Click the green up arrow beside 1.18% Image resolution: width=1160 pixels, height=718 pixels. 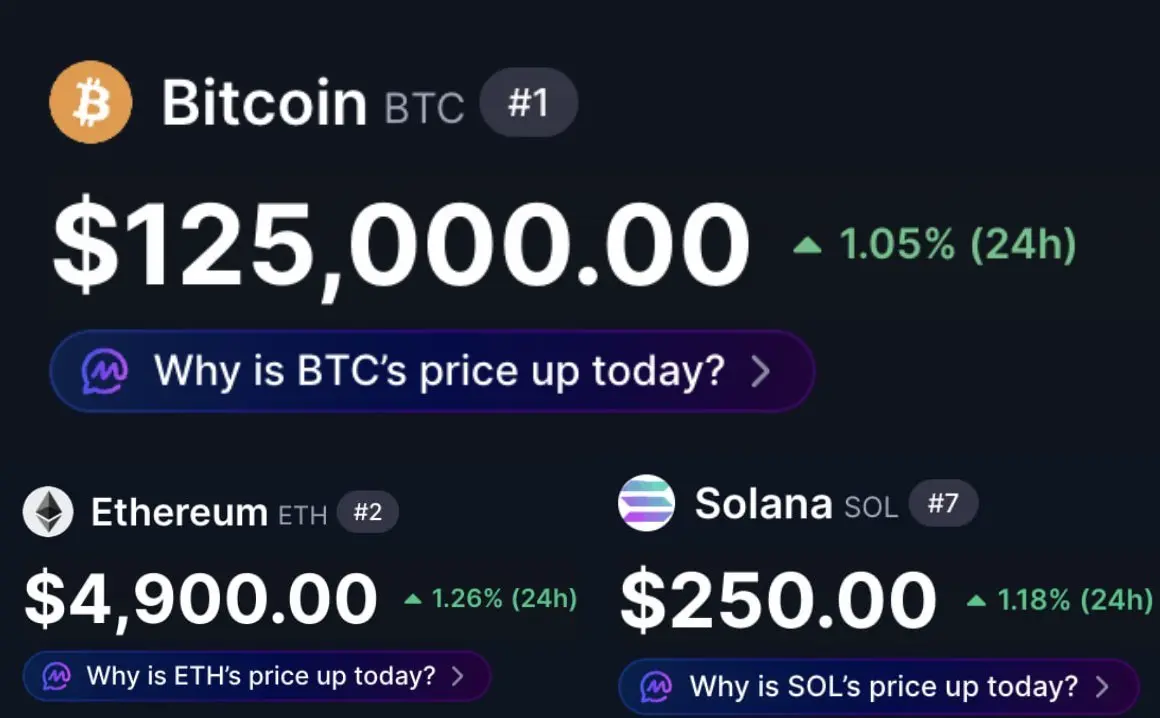tap(977, 600)
